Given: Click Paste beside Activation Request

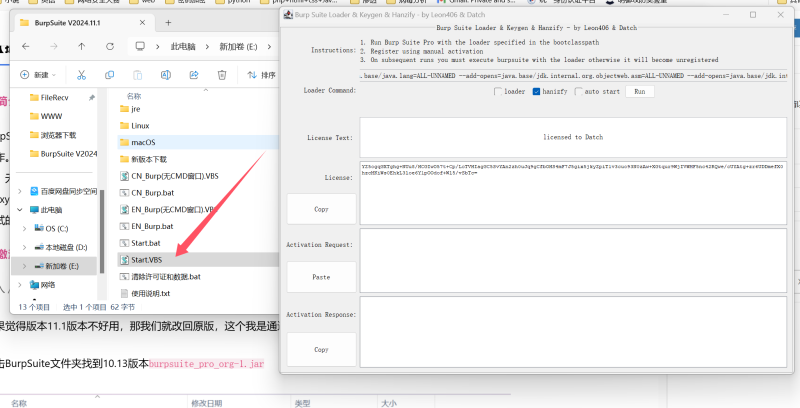Looking at the screenshot, I should pos(321,276).
